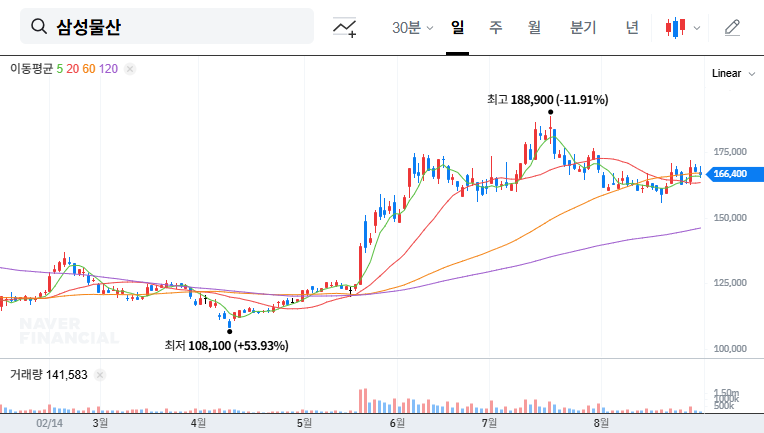
Task: Click the search magnifier icon
Action: [x=39, y=27]
